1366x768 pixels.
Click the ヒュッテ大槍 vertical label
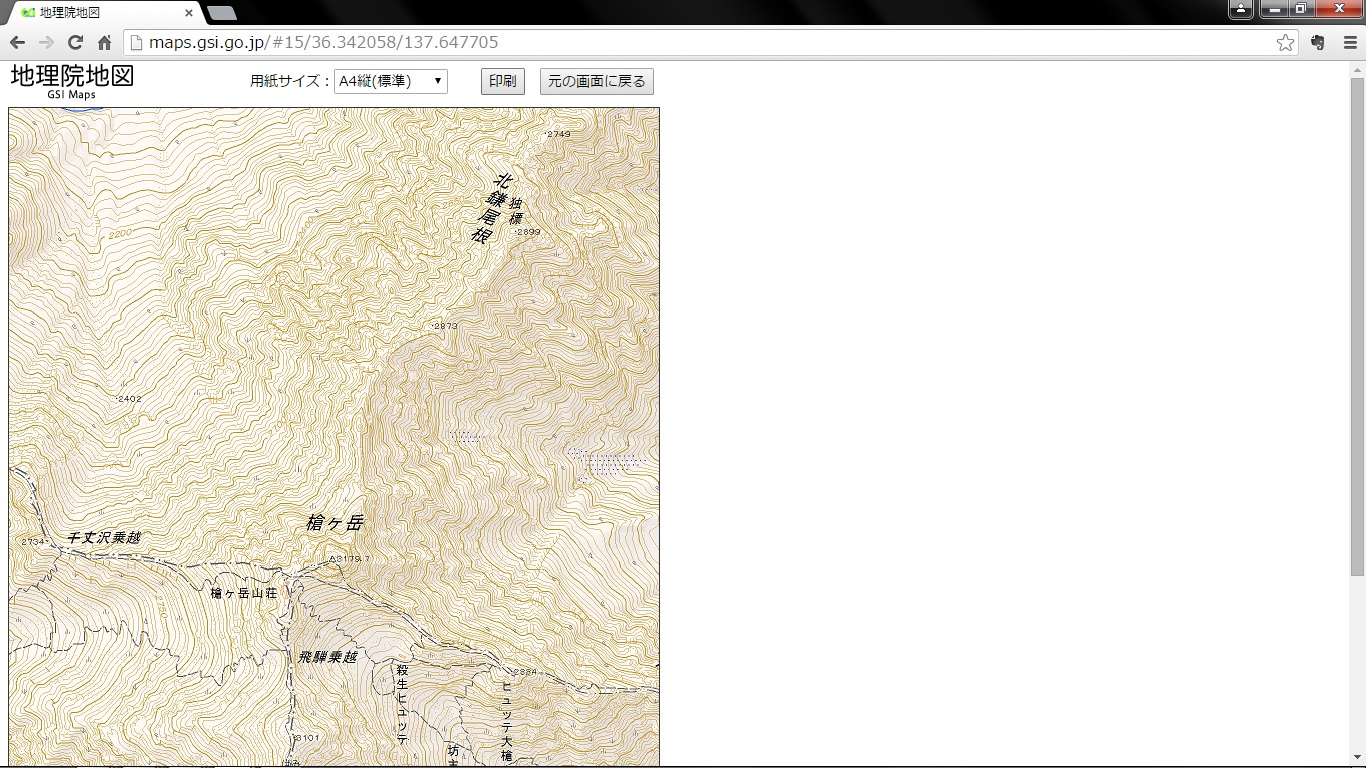(507, 721)
